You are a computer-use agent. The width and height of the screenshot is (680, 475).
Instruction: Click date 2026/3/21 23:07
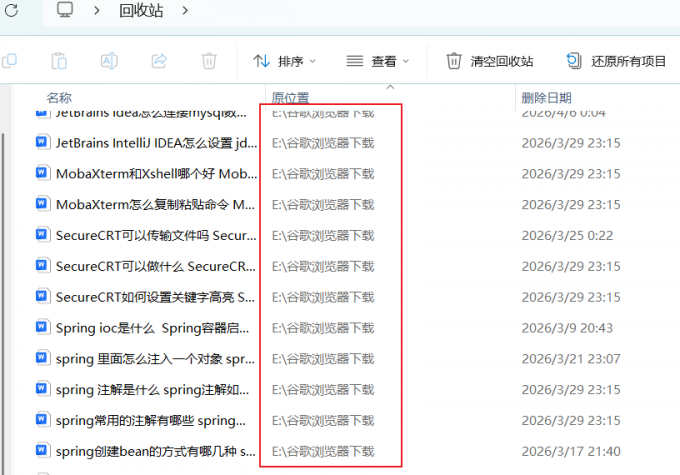click(571, 359)
